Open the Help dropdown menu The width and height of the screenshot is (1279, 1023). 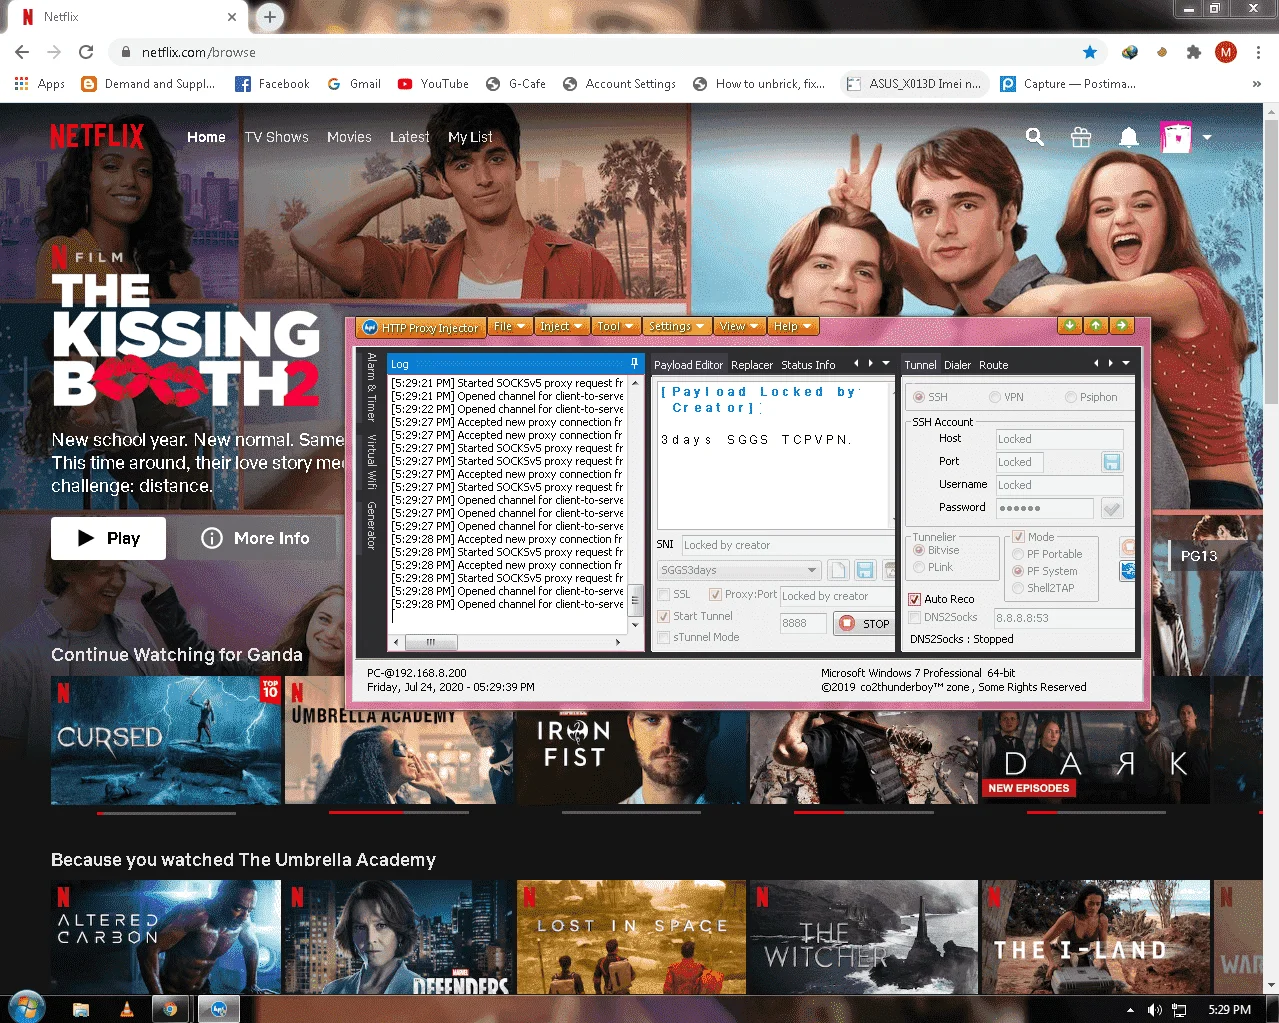(792, 326)
